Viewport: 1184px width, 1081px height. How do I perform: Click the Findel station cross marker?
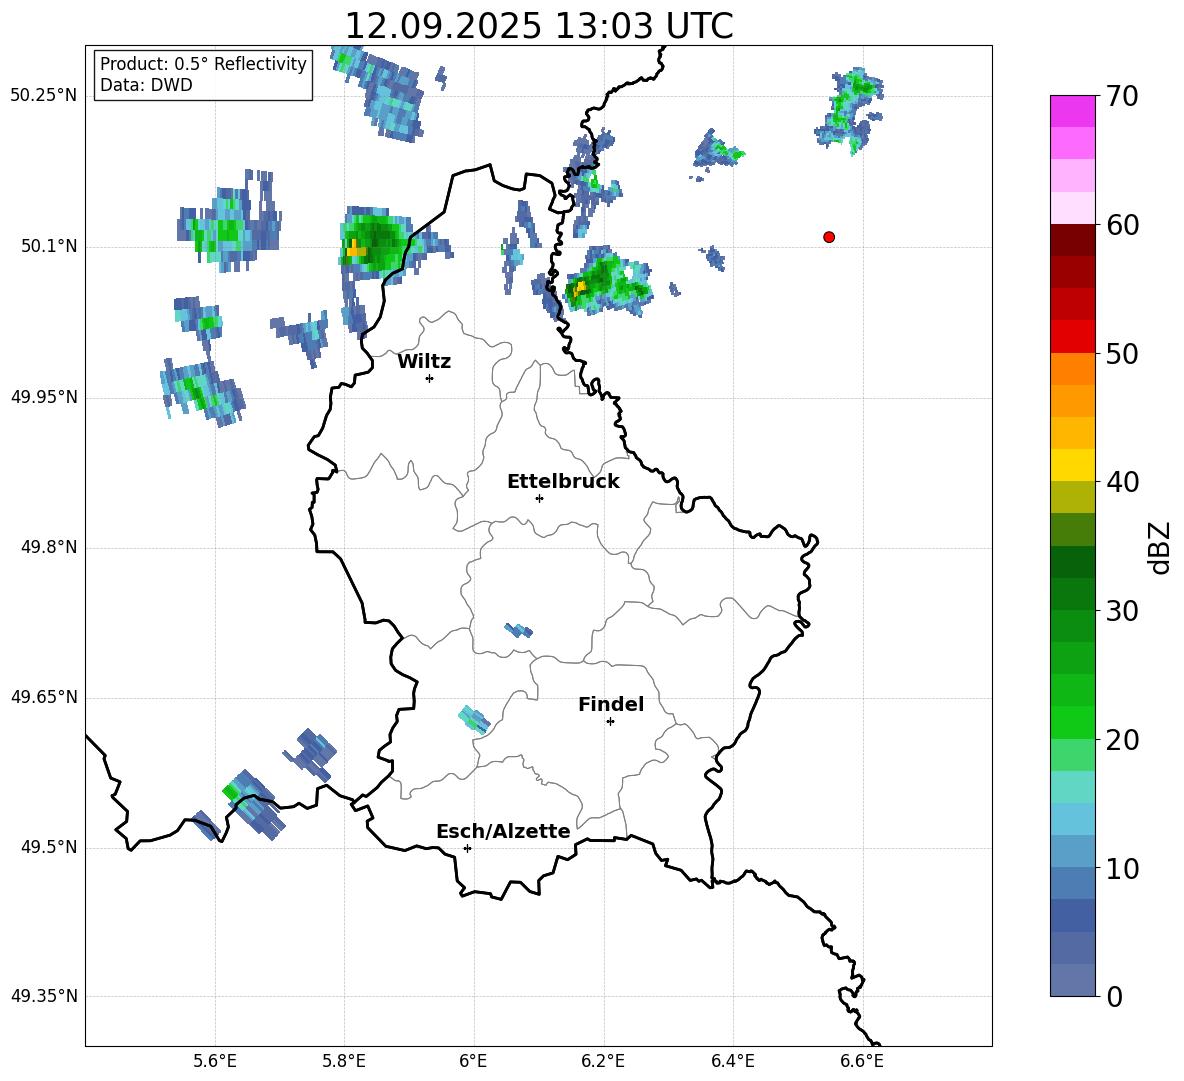(610, 721)
